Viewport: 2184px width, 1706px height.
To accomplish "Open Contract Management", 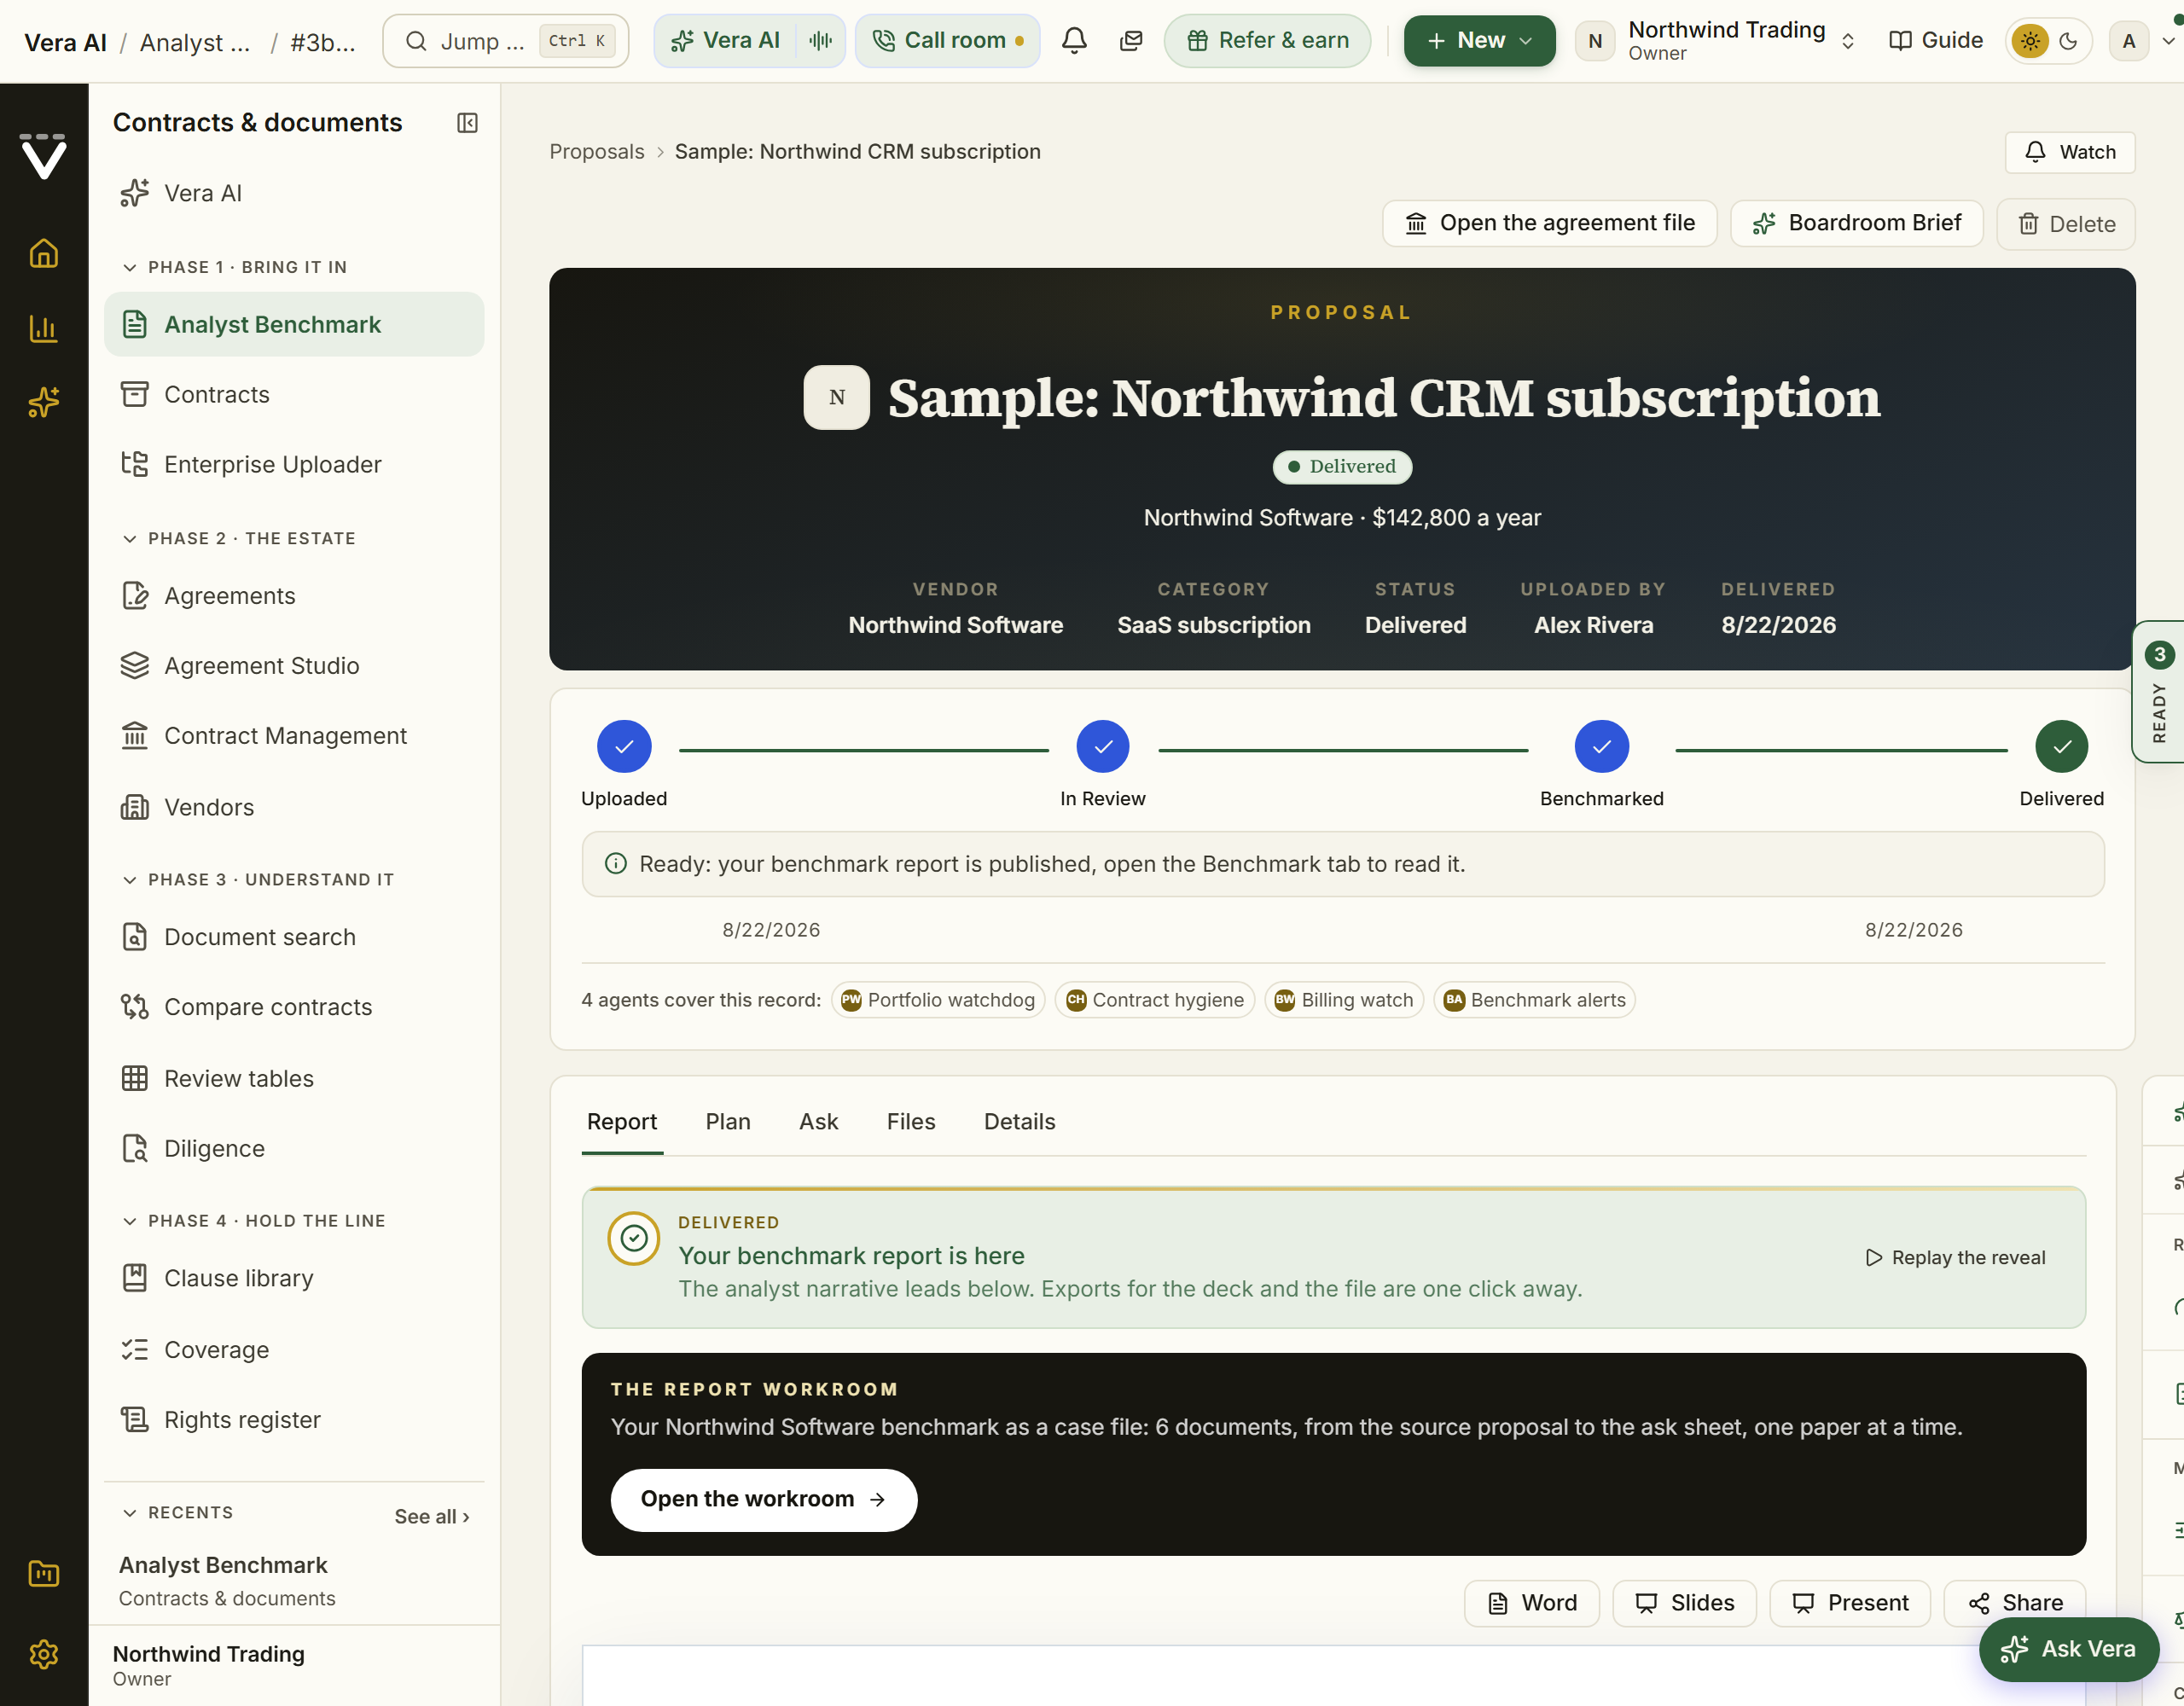I will pyautogui.click(x=294, y=736).
